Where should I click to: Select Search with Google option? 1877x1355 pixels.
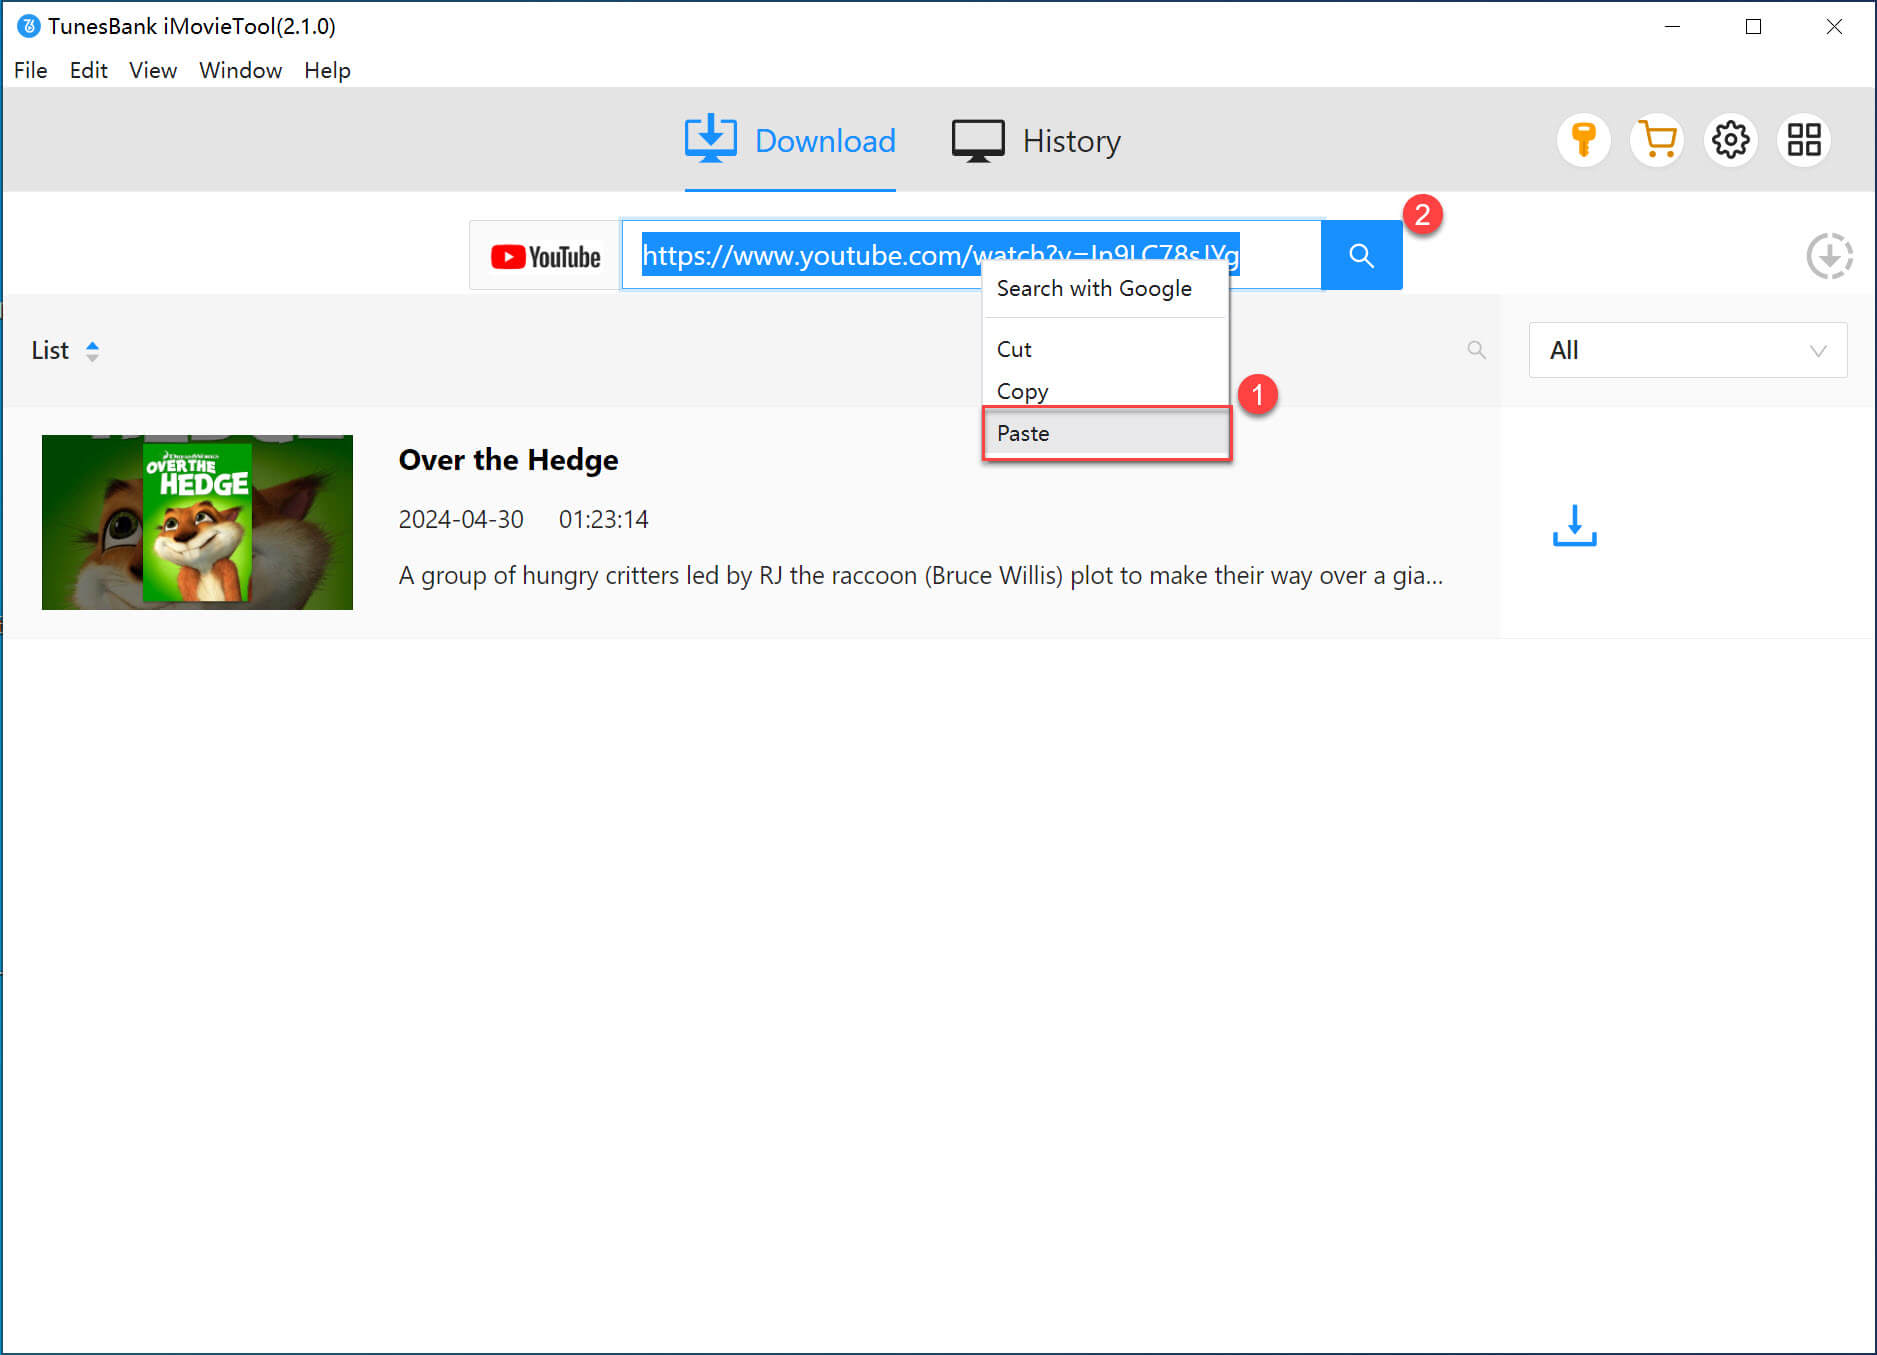tap(1094, 288)
